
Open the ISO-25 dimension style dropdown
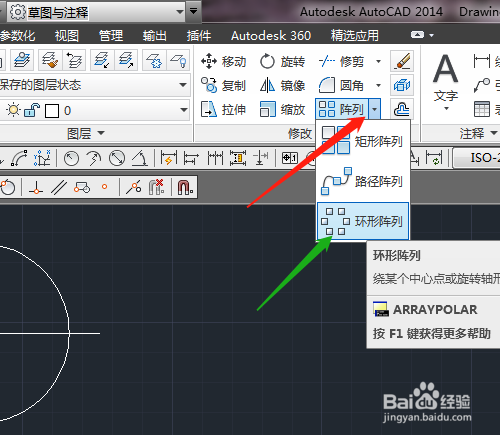click(x=477, y=158)
